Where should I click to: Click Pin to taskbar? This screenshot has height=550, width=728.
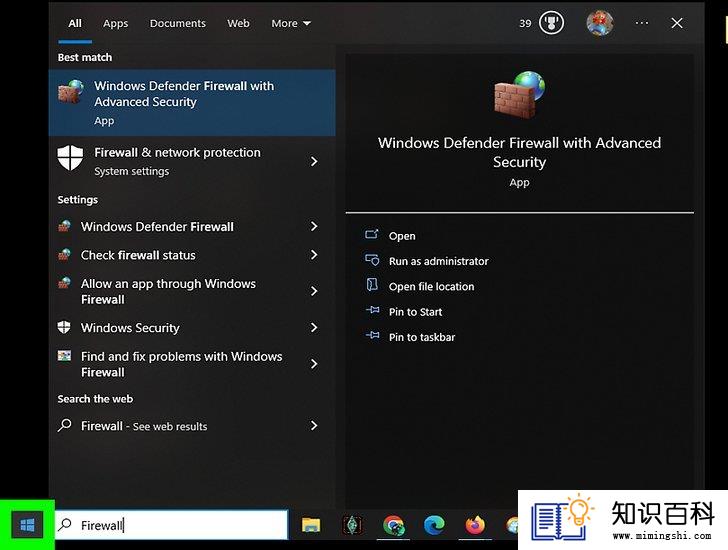click(x=422, y=337)
